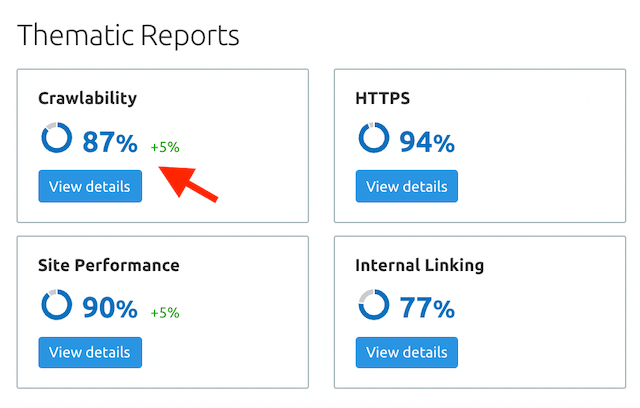Click the Crawlability card title
The height and width of the screenshot is (408, 640).
click(x=87, y=98)
